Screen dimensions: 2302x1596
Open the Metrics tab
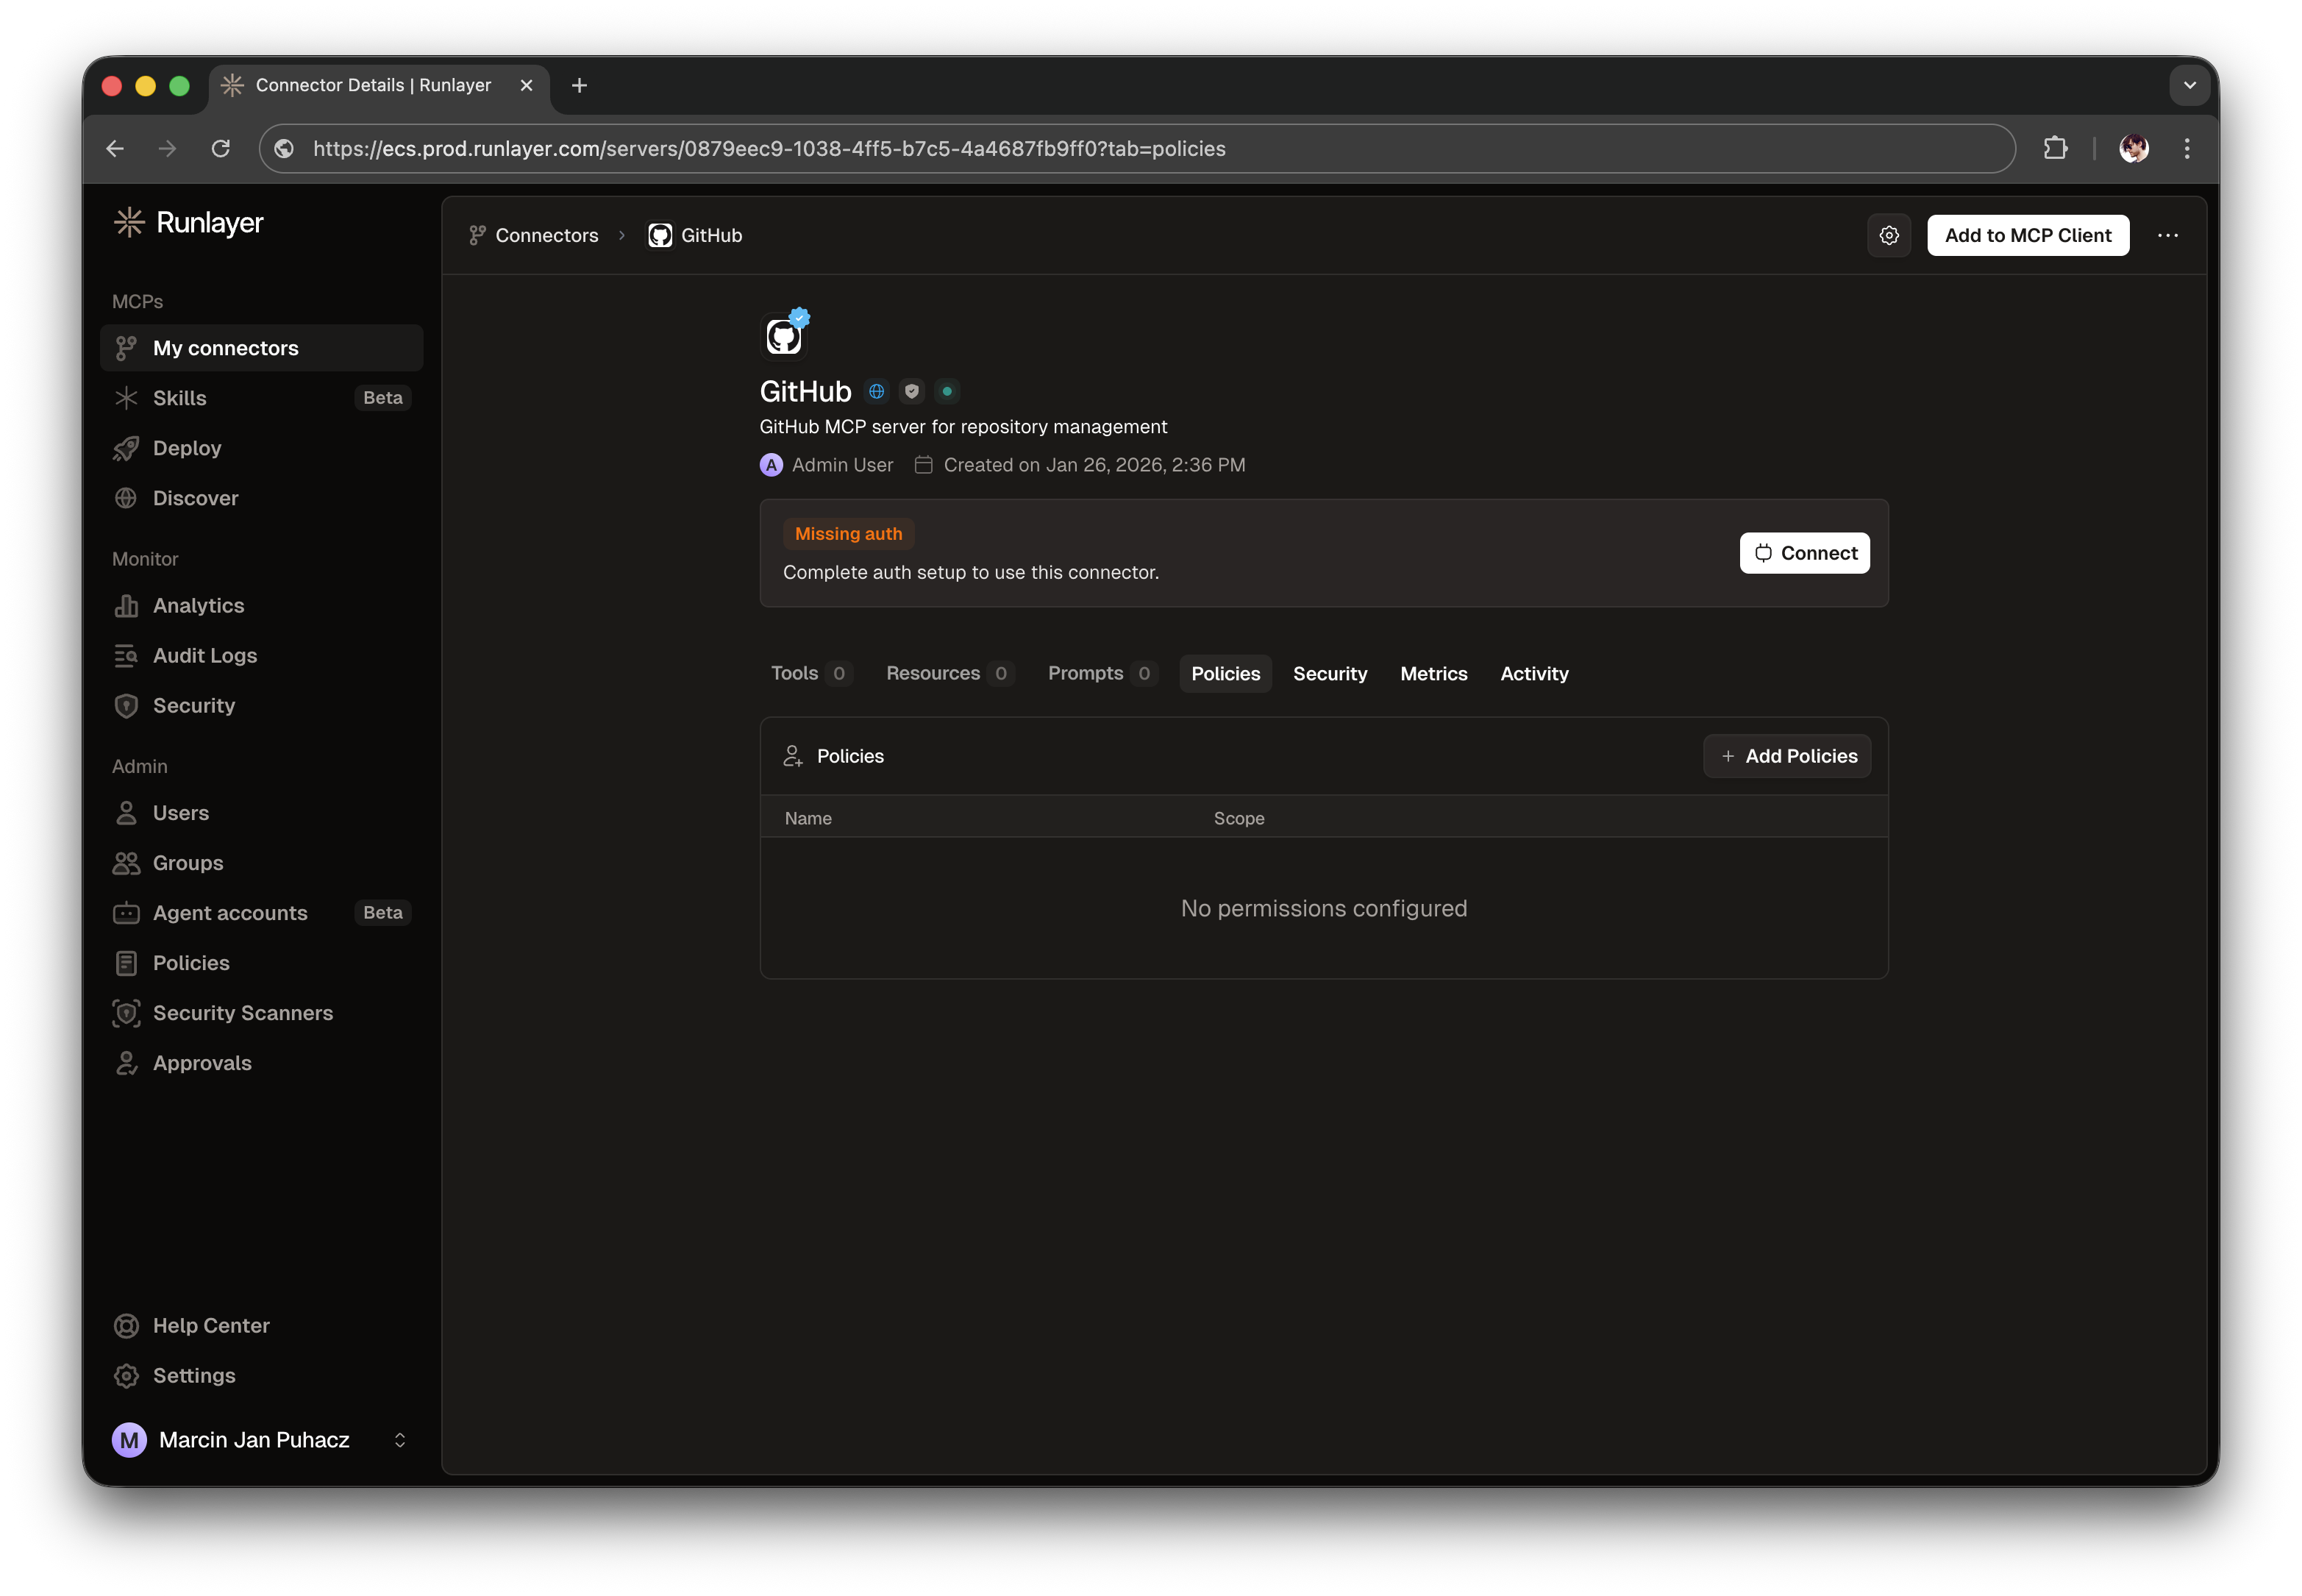coord(1433,673)
